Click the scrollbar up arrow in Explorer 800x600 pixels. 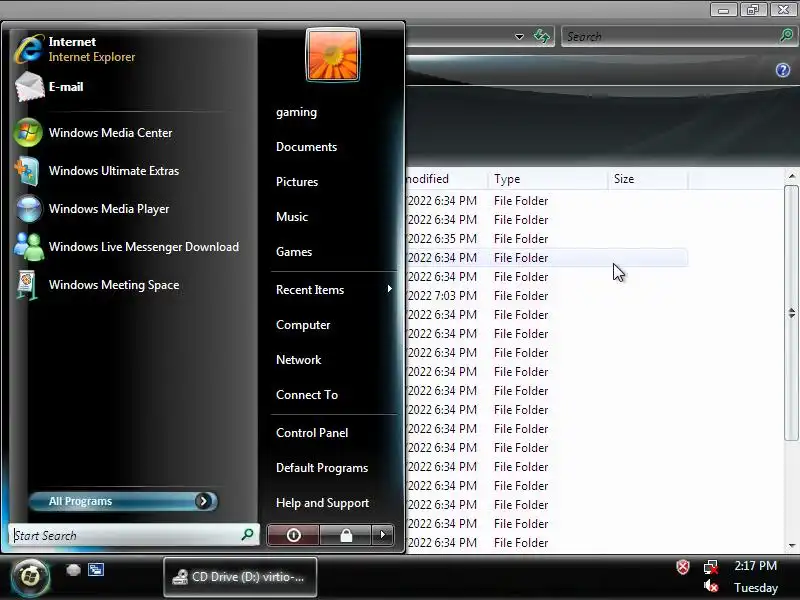[x=791, y=177]
